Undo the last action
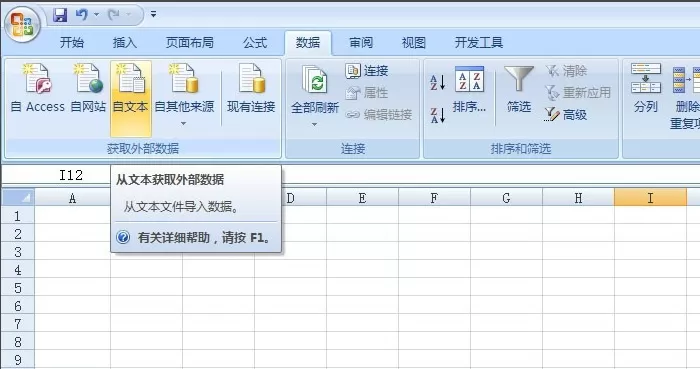This screenshot has height=369, width=700. coord(82,15)
